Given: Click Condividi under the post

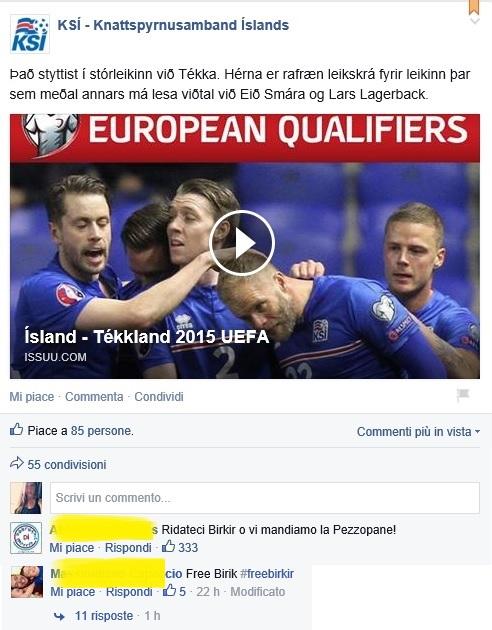Looking at the screenshot, I should click(159, 397).
